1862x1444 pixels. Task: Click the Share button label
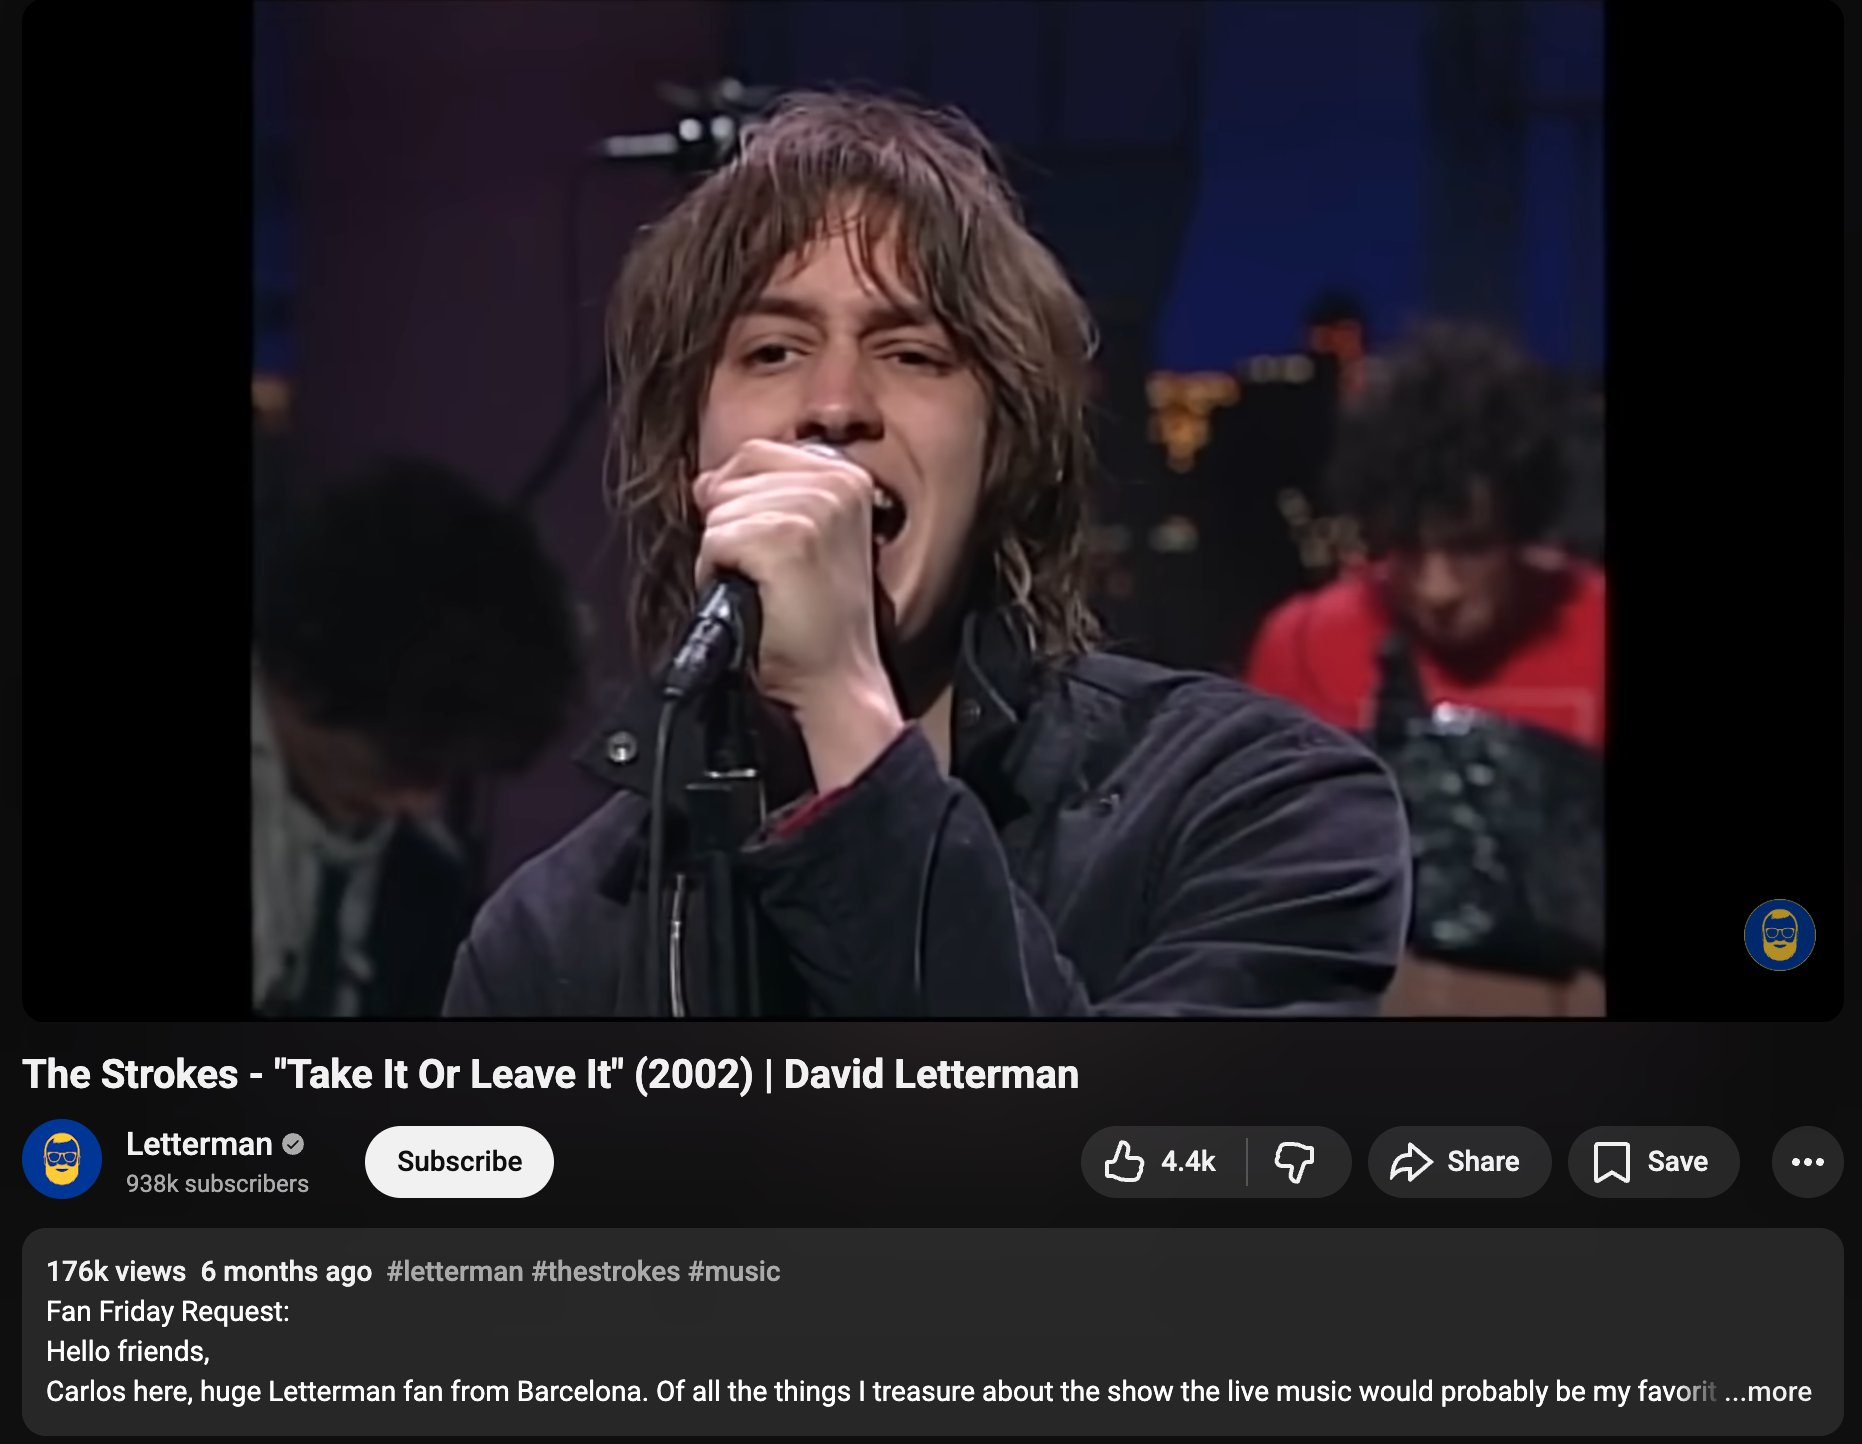[1483, 1162]
